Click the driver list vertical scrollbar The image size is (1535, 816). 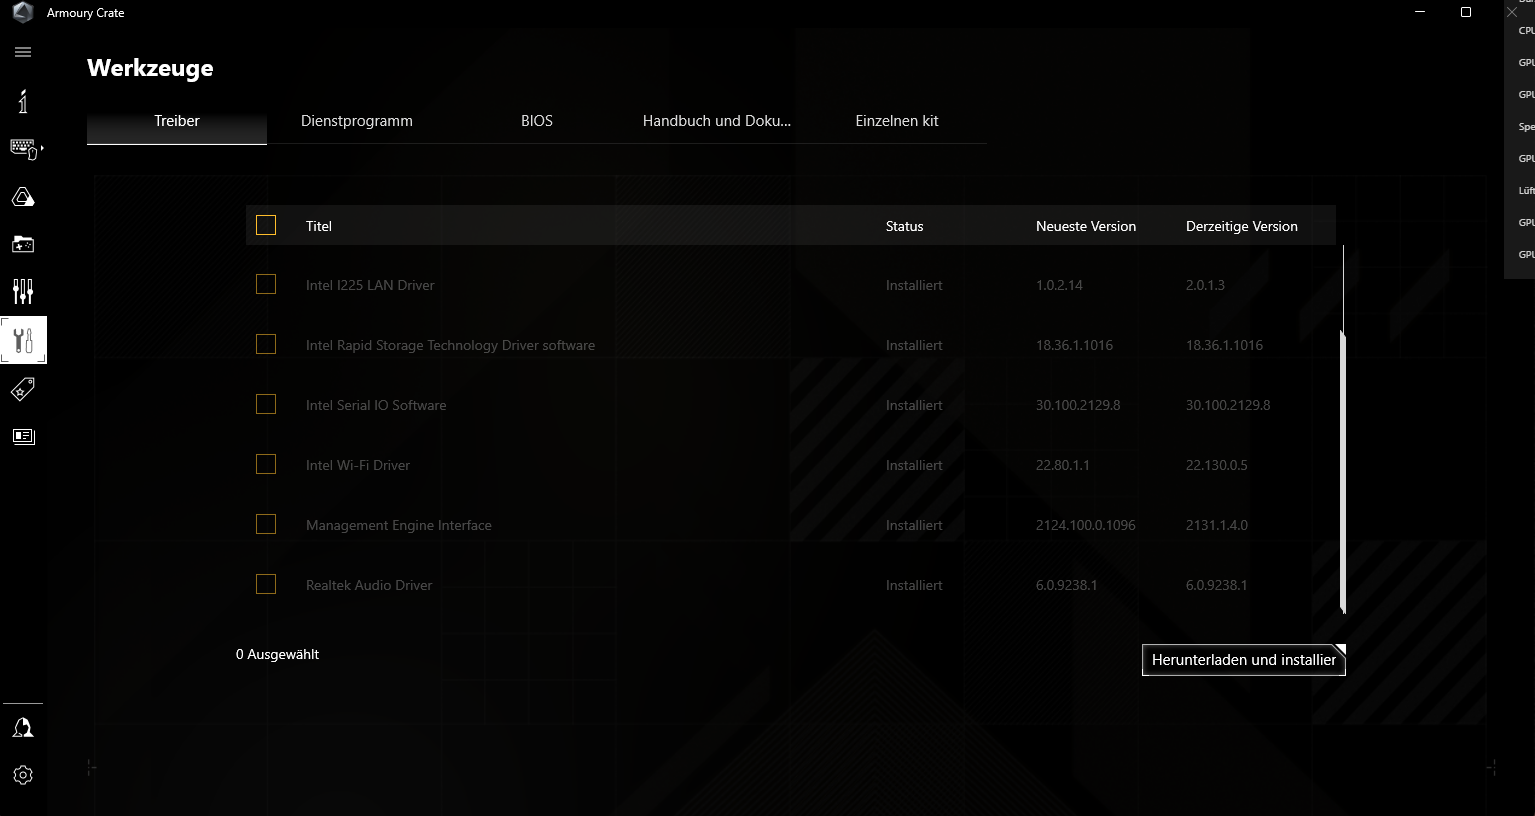coord(1343,470)
